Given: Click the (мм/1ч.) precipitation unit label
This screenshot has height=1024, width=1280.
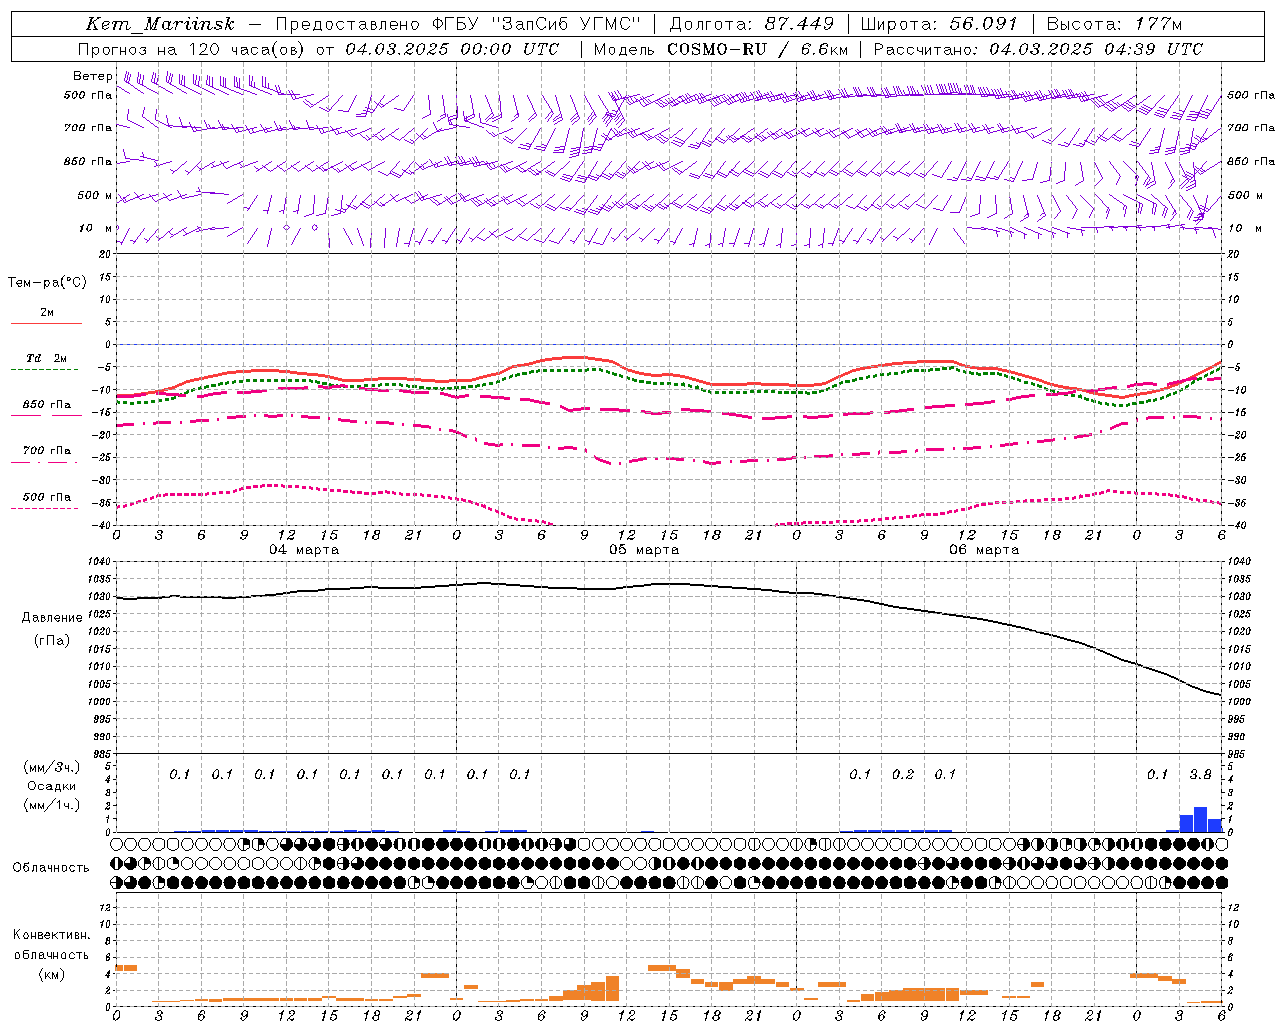Looking at the screenshot, I should coord(52,805).
